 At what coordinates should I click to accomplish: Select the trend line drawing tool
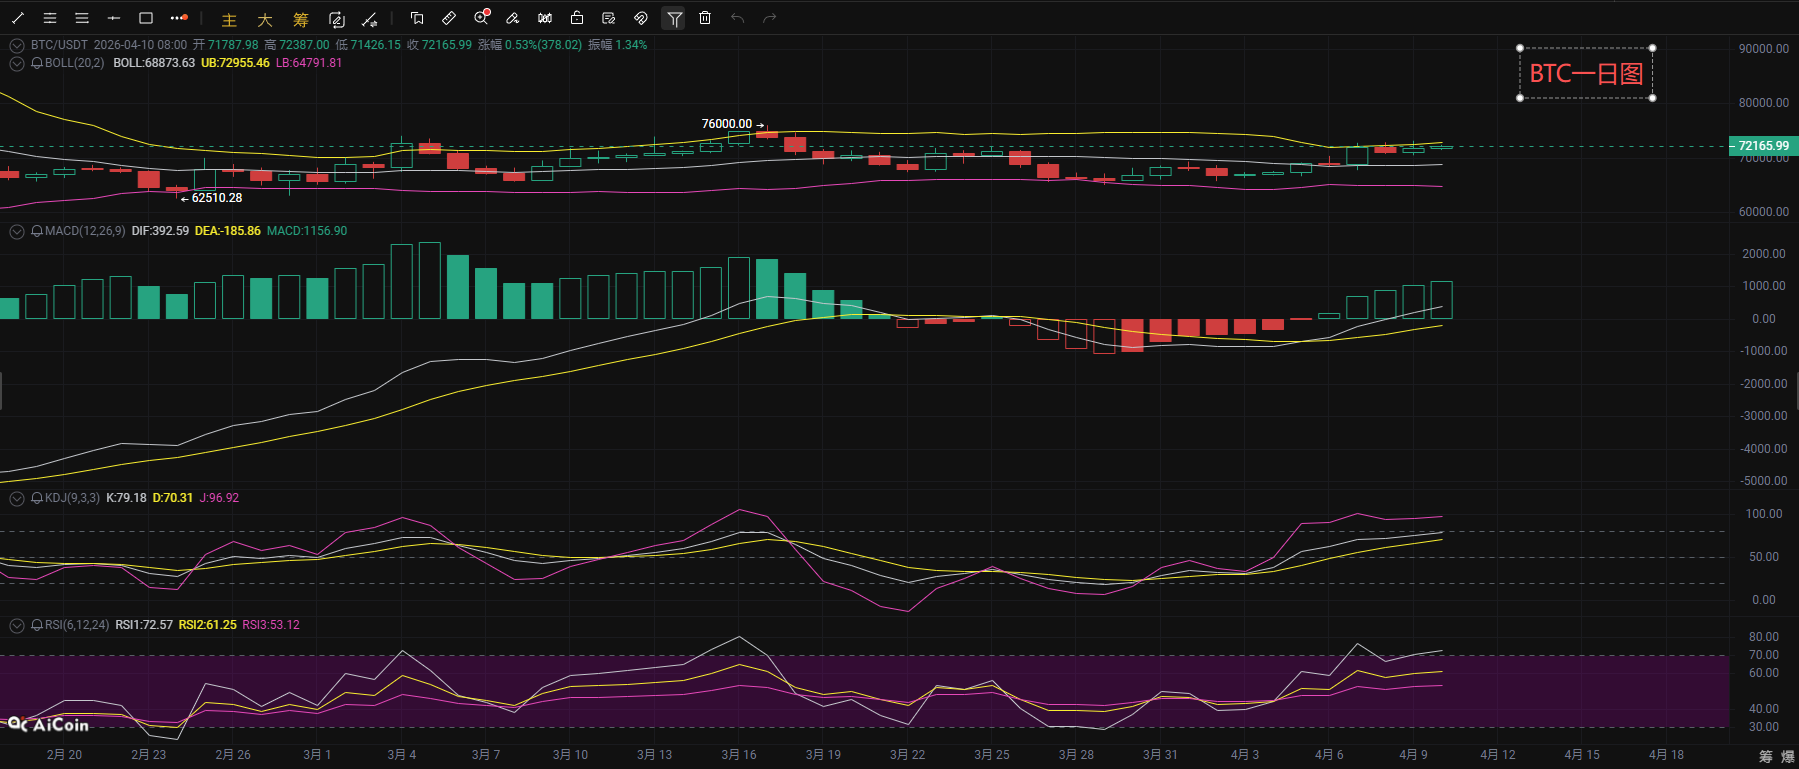18,18
